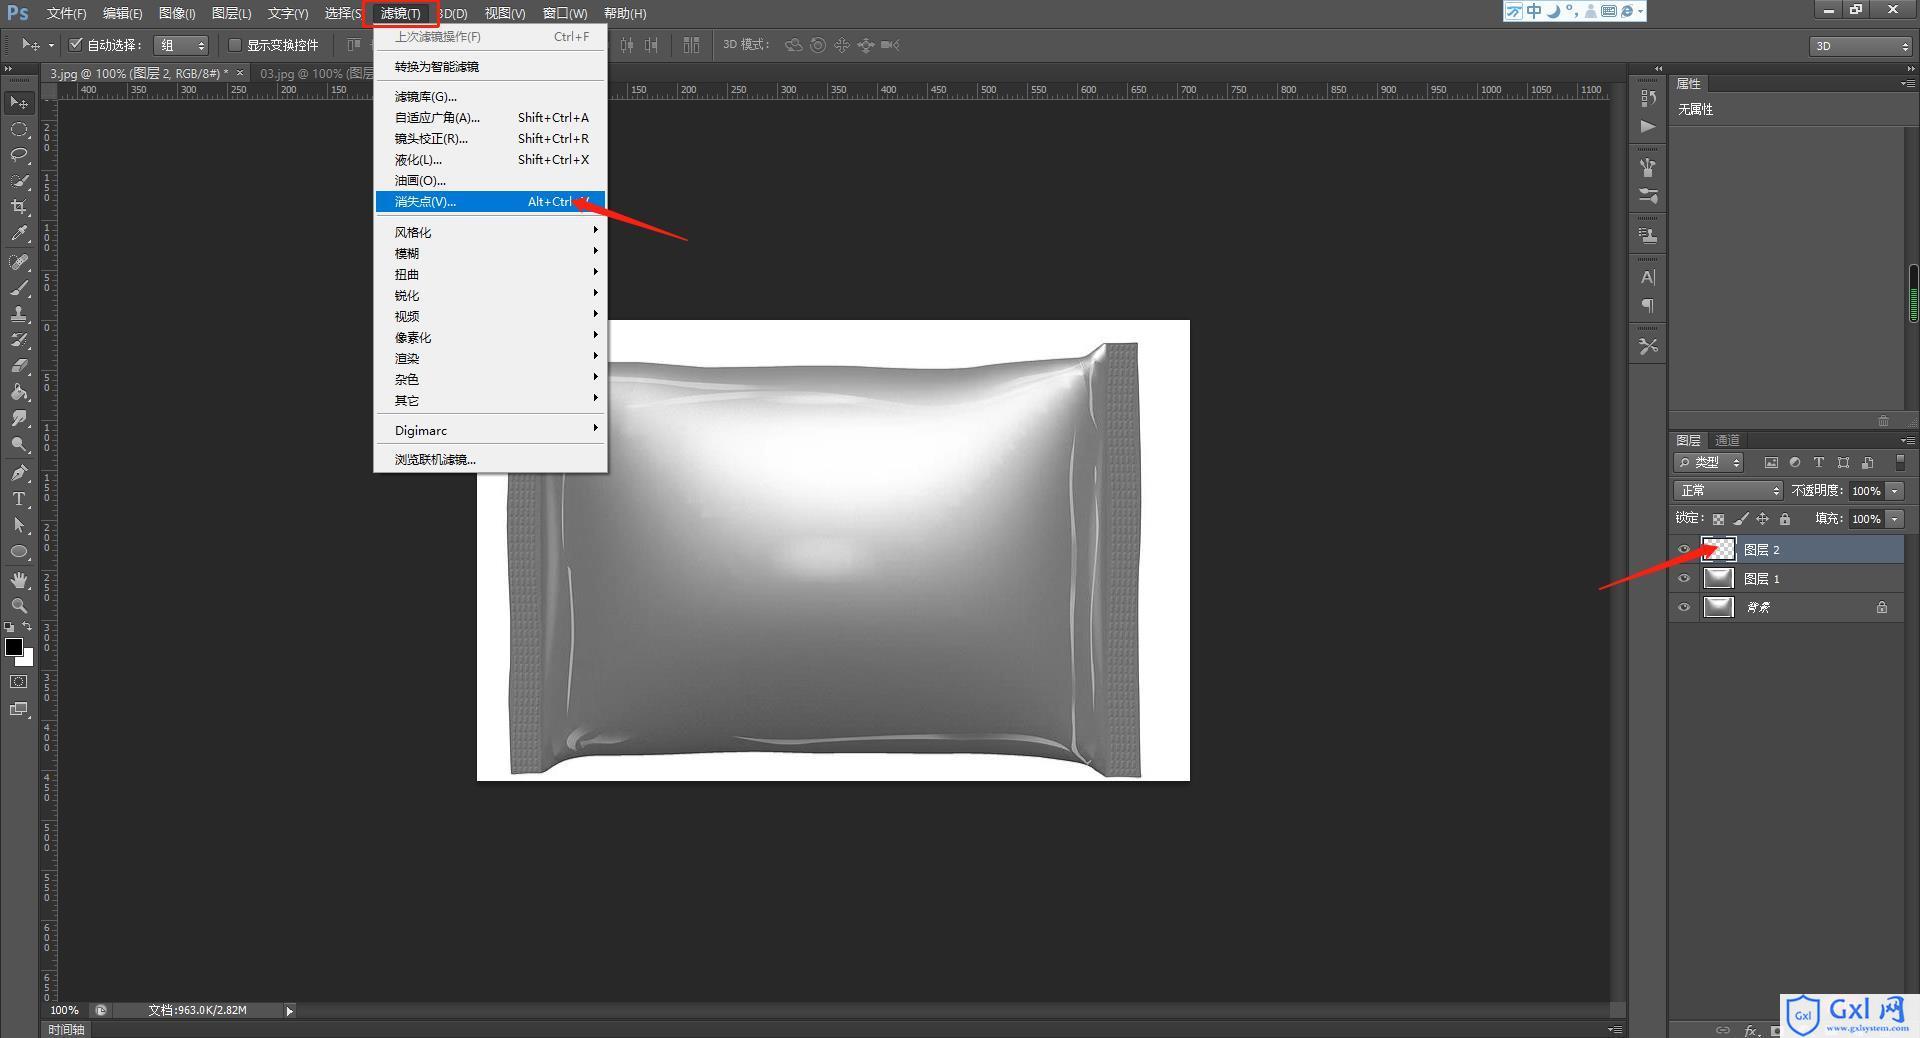Toggle Quick Mask mode

(19, 682)
